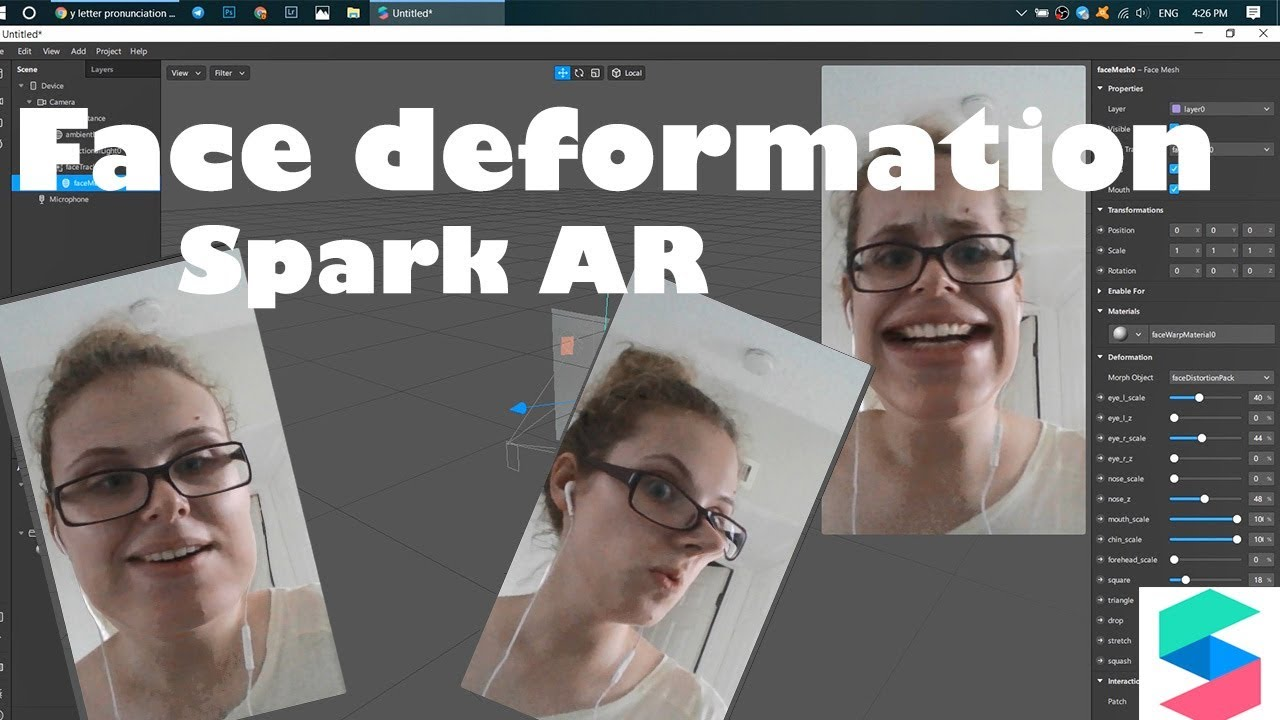Image resolution: width=1280 pixels, height=720 pixels.
Task: Click the arrow icon beside eye_l_scale
Action: point(1101,398)
